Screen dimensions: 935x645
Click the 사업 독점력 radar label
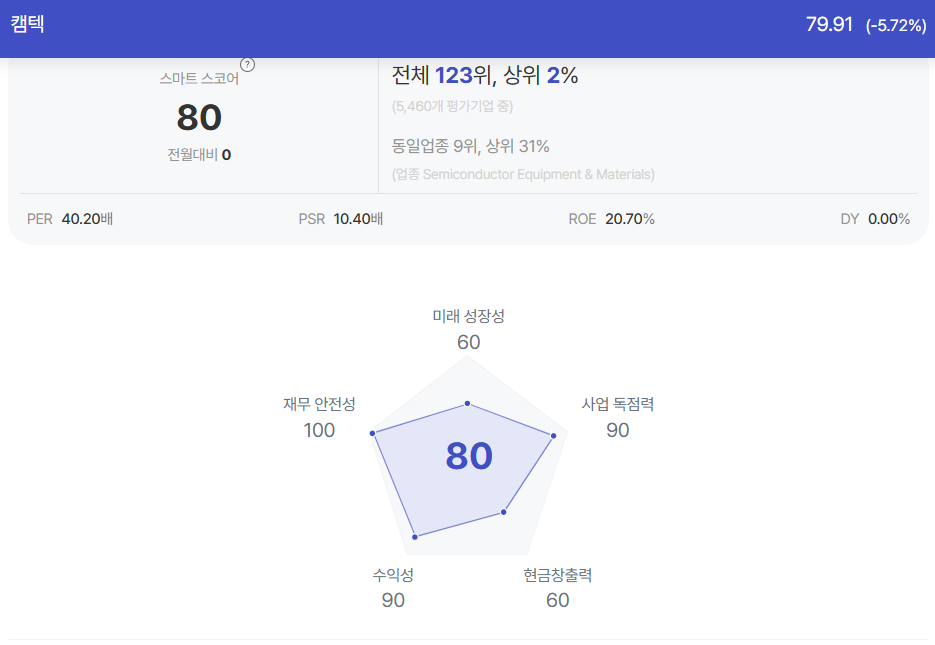(x=618, y=404)
